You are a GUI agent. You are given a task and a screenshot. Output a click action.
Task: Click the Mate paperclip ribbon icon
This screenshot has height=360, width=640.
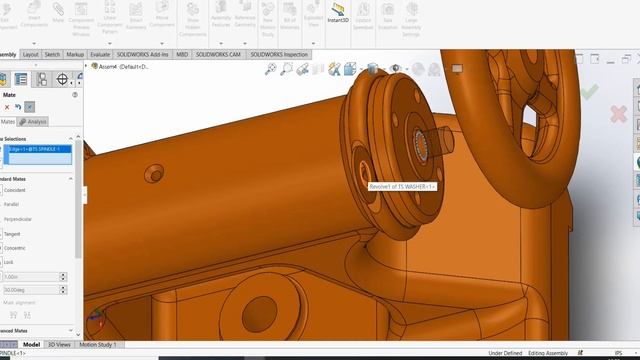click(x=58, y=12)
